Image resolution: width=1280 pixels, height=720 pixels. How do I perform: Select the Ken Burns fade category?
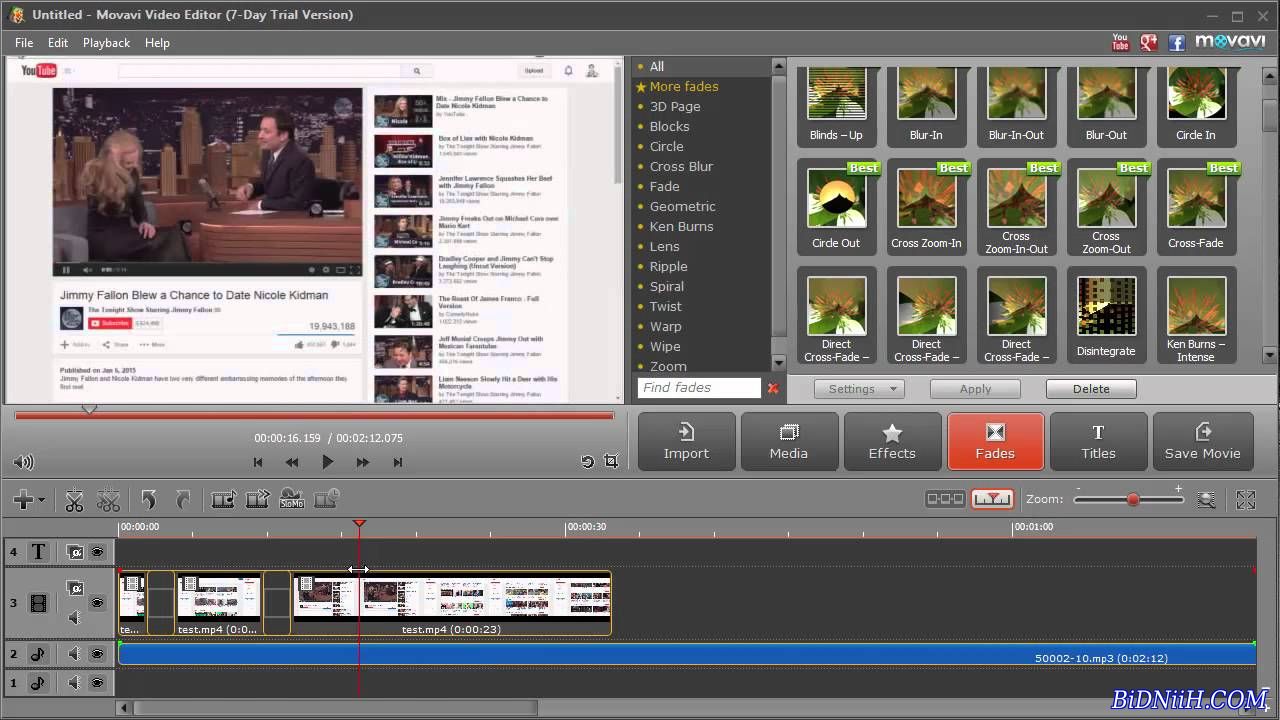(681, 226)
